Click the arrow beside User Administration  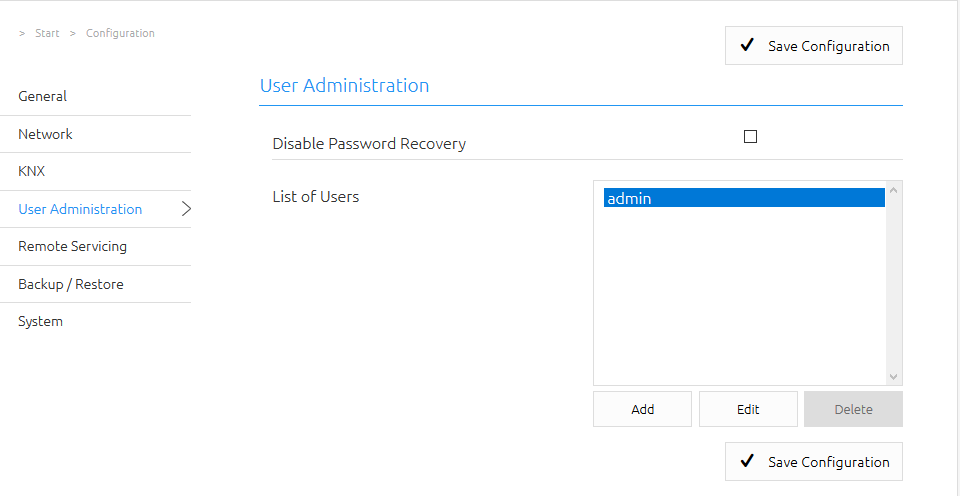click(x=187, y=209)
